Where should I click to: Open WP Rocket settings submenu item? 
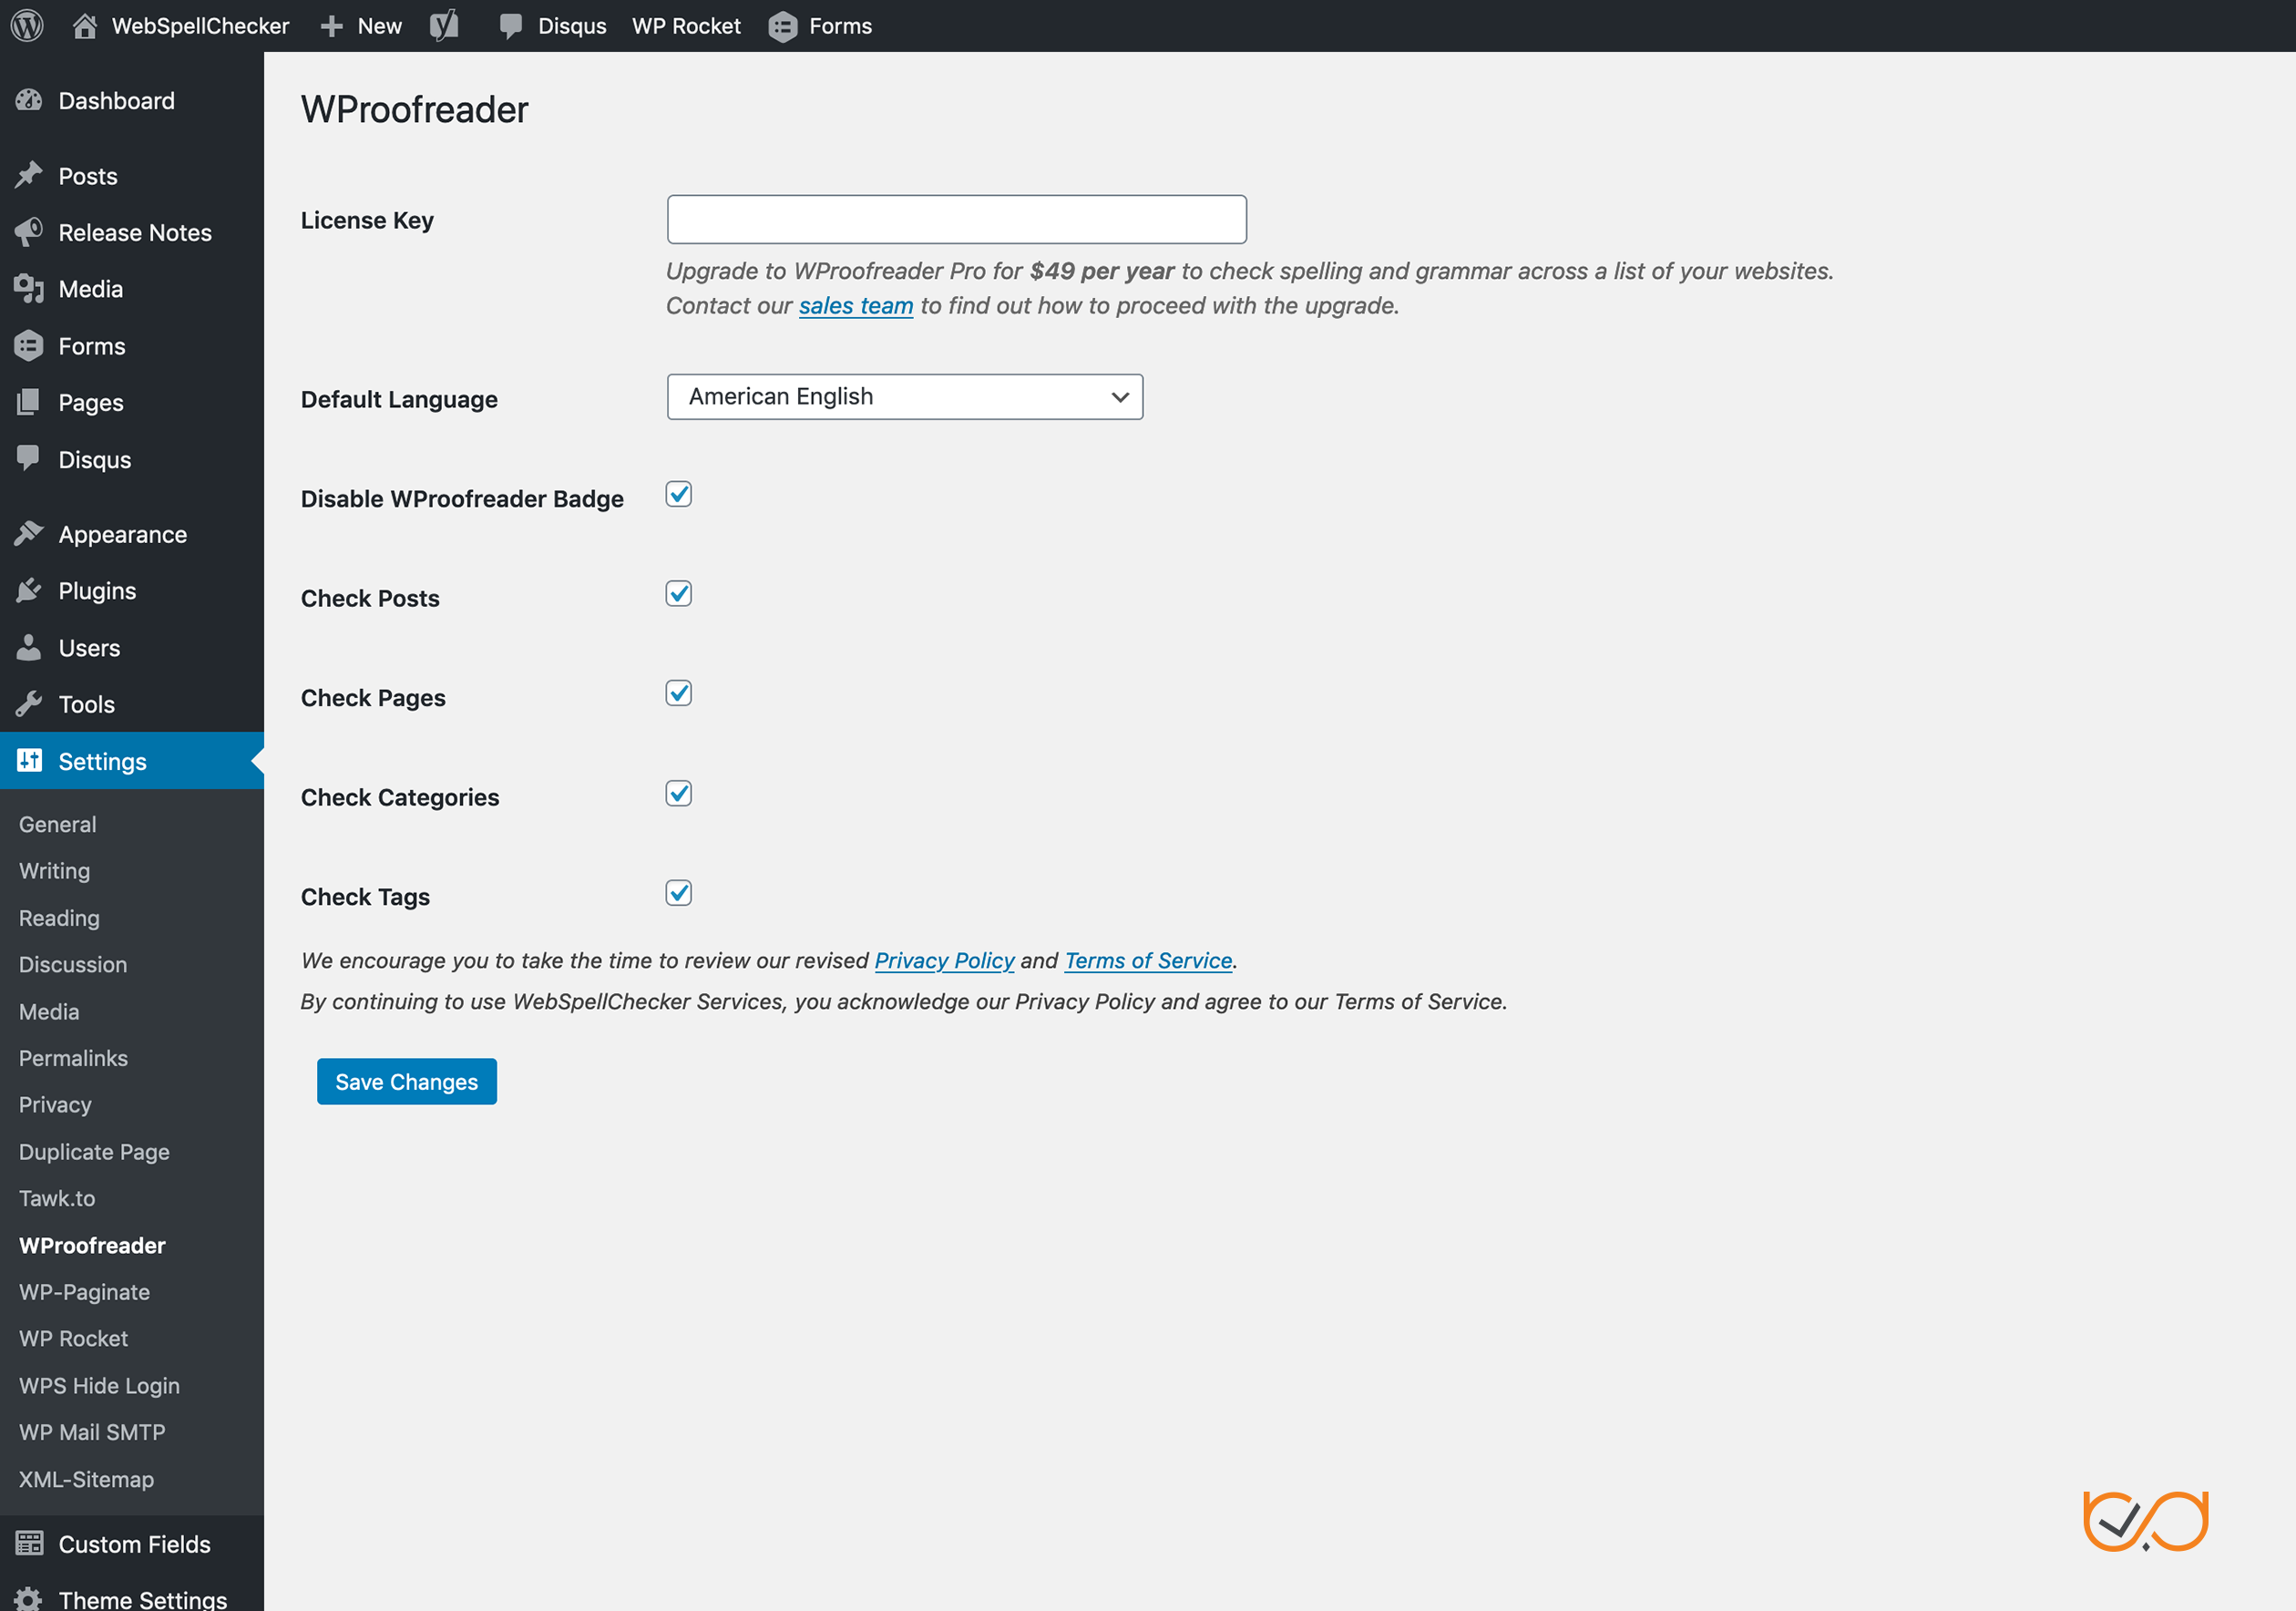click(73, 1338)
